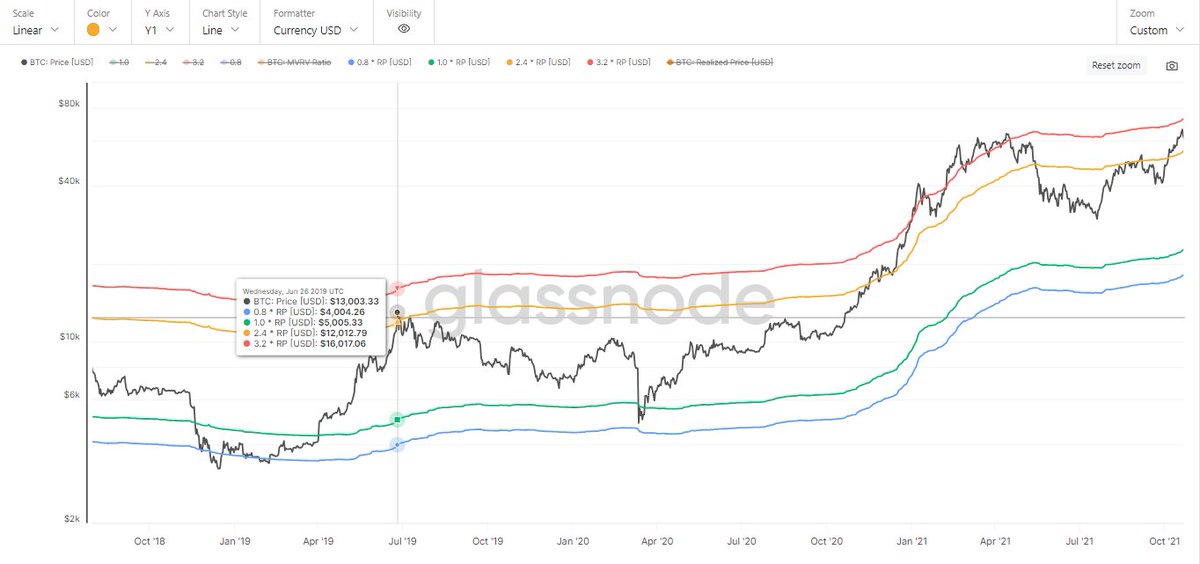Open the Color picker dropdown
Viewport: 1200px width, 564px height.
point(103,30)
